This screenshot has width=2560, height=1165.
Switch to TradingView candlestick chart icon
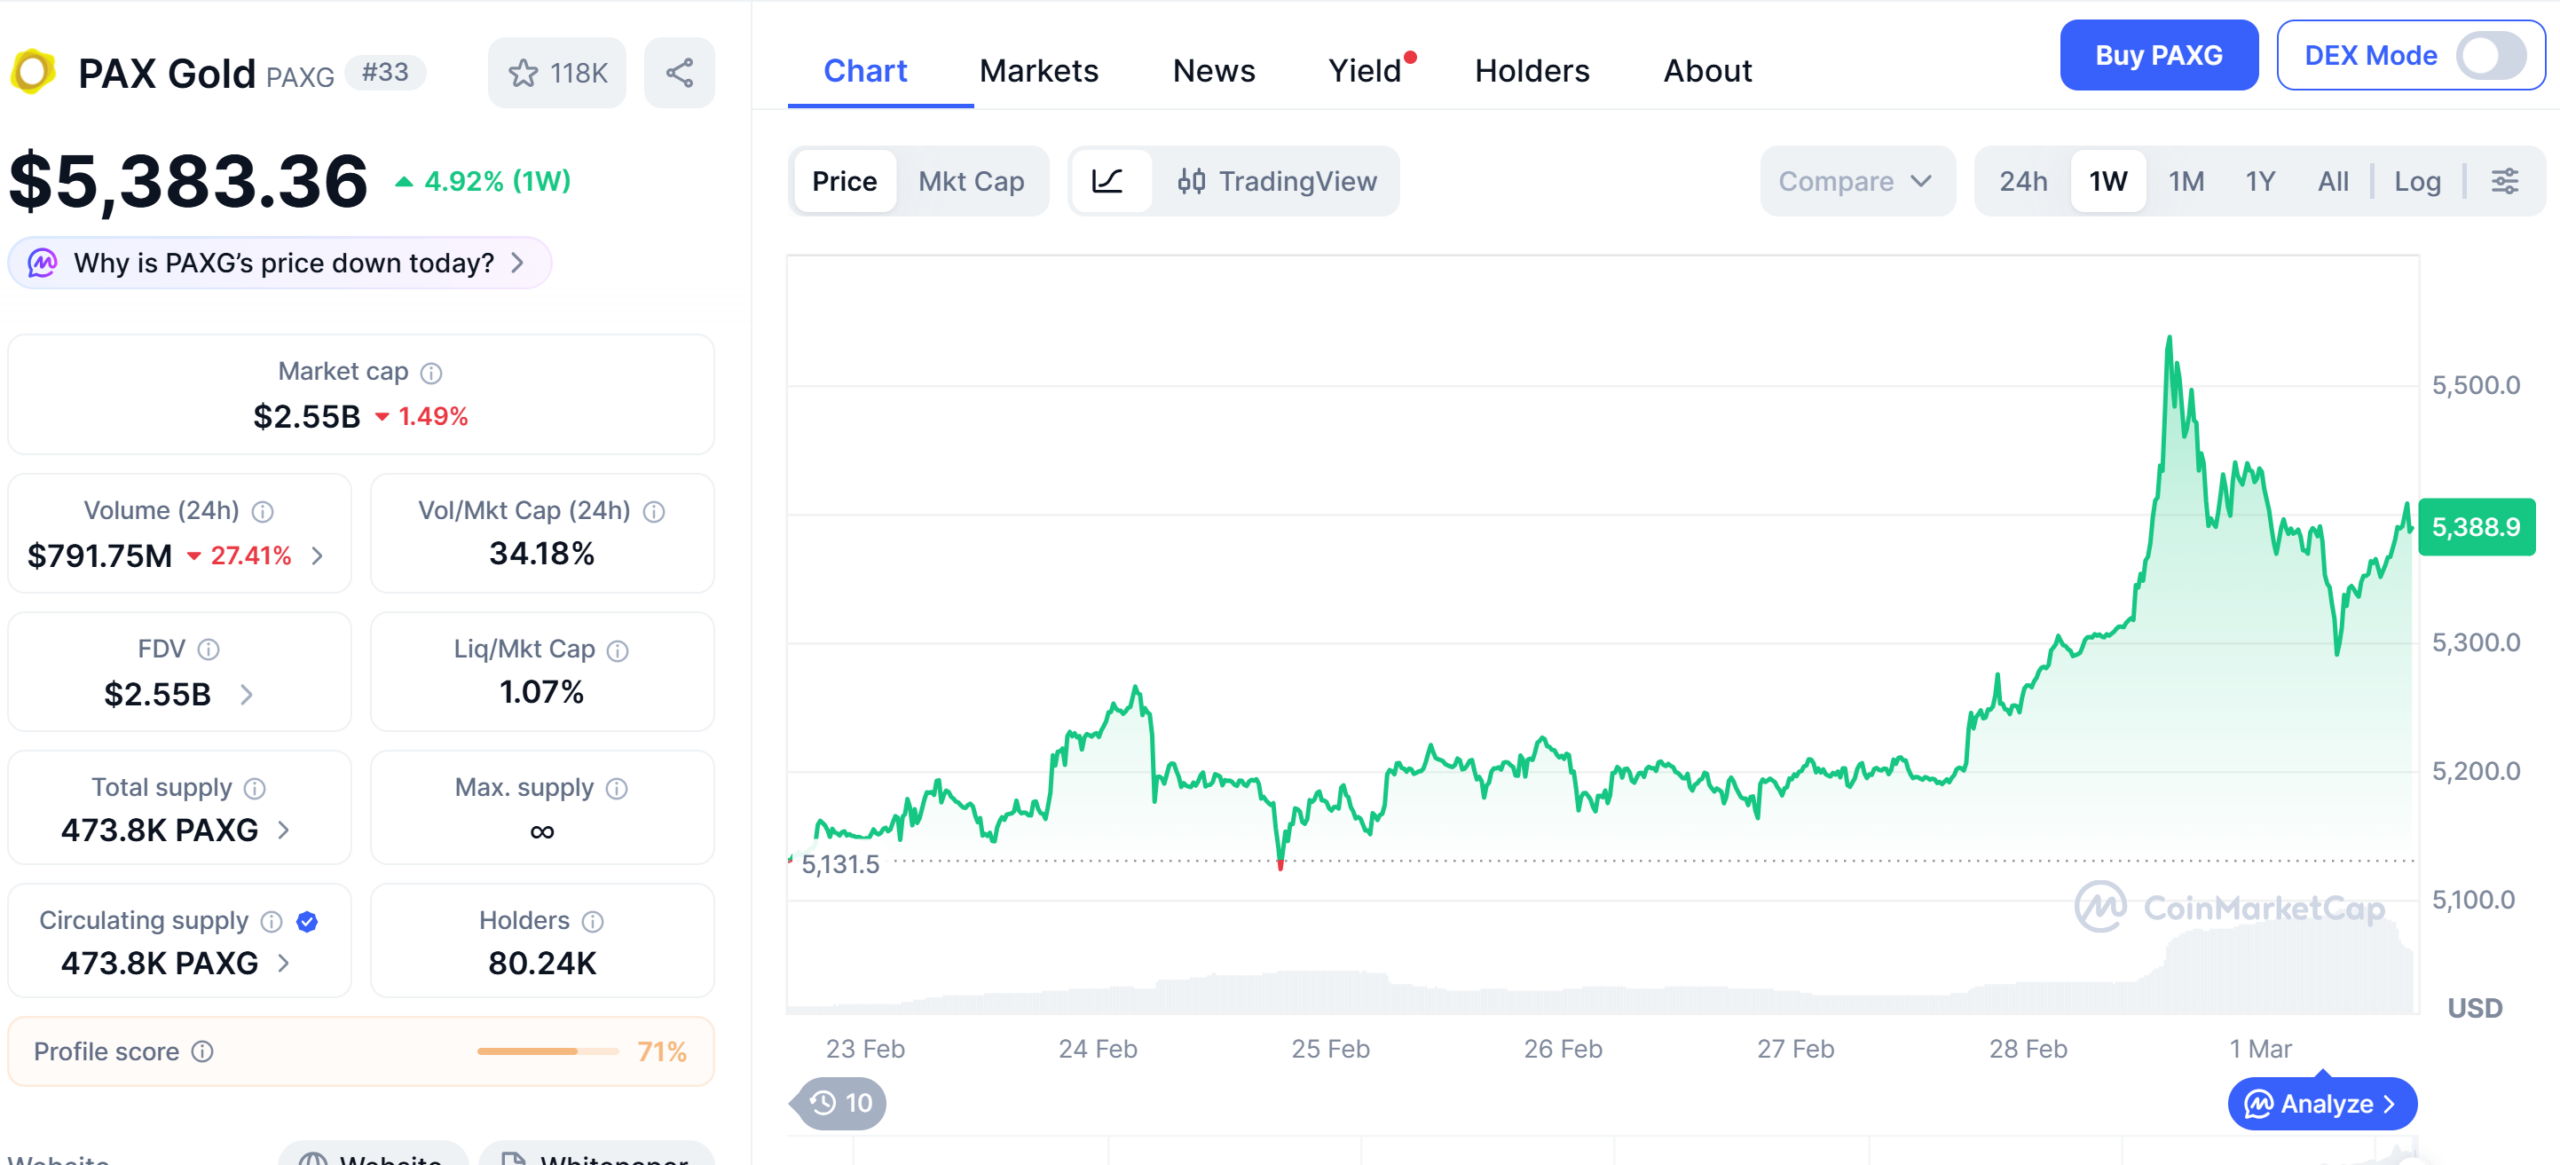tap(1191, 181)
